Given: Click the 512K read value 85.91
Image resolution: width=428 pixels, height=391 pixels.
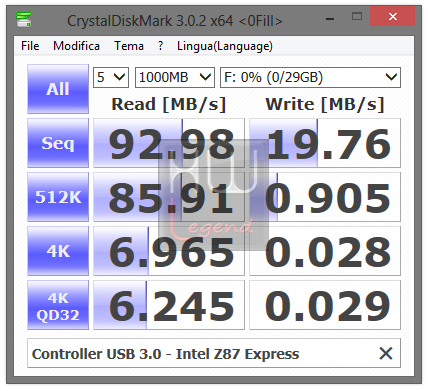Looking at the screenshot, I should [x=169, y=197].
